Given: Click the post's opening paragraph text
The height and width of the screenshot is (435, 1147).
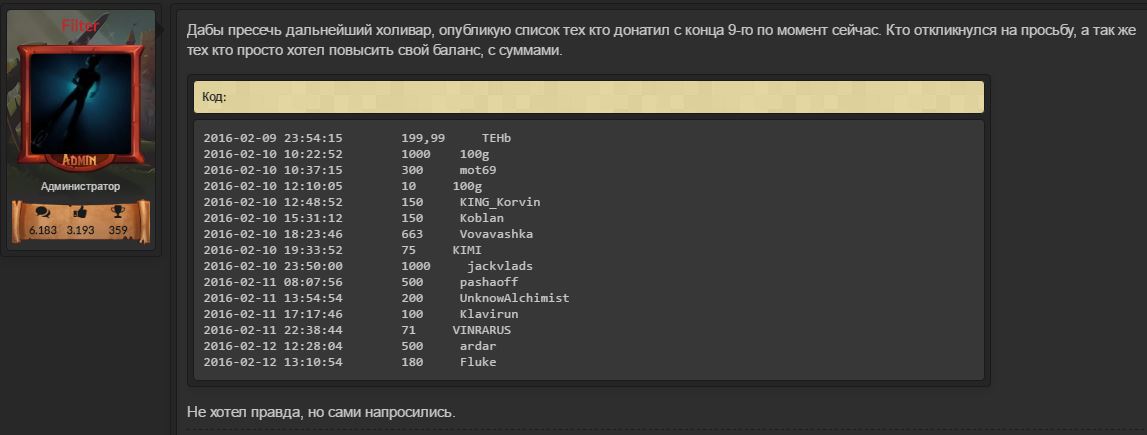Looking at the screenshot, I should pyautogui.click(x=660, y=40).
